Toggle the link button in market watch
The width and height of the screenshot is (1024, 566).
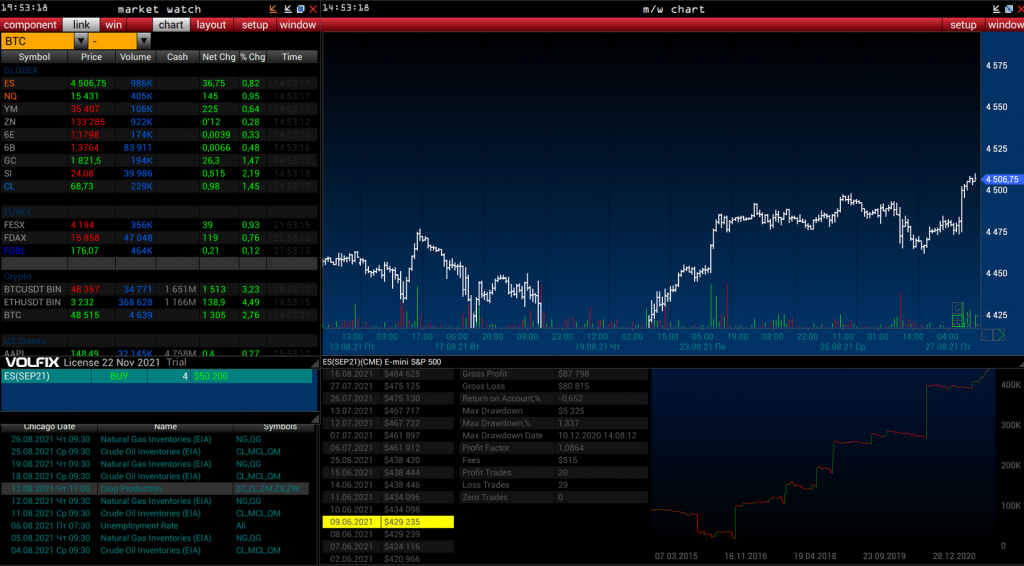click(81, 24)
